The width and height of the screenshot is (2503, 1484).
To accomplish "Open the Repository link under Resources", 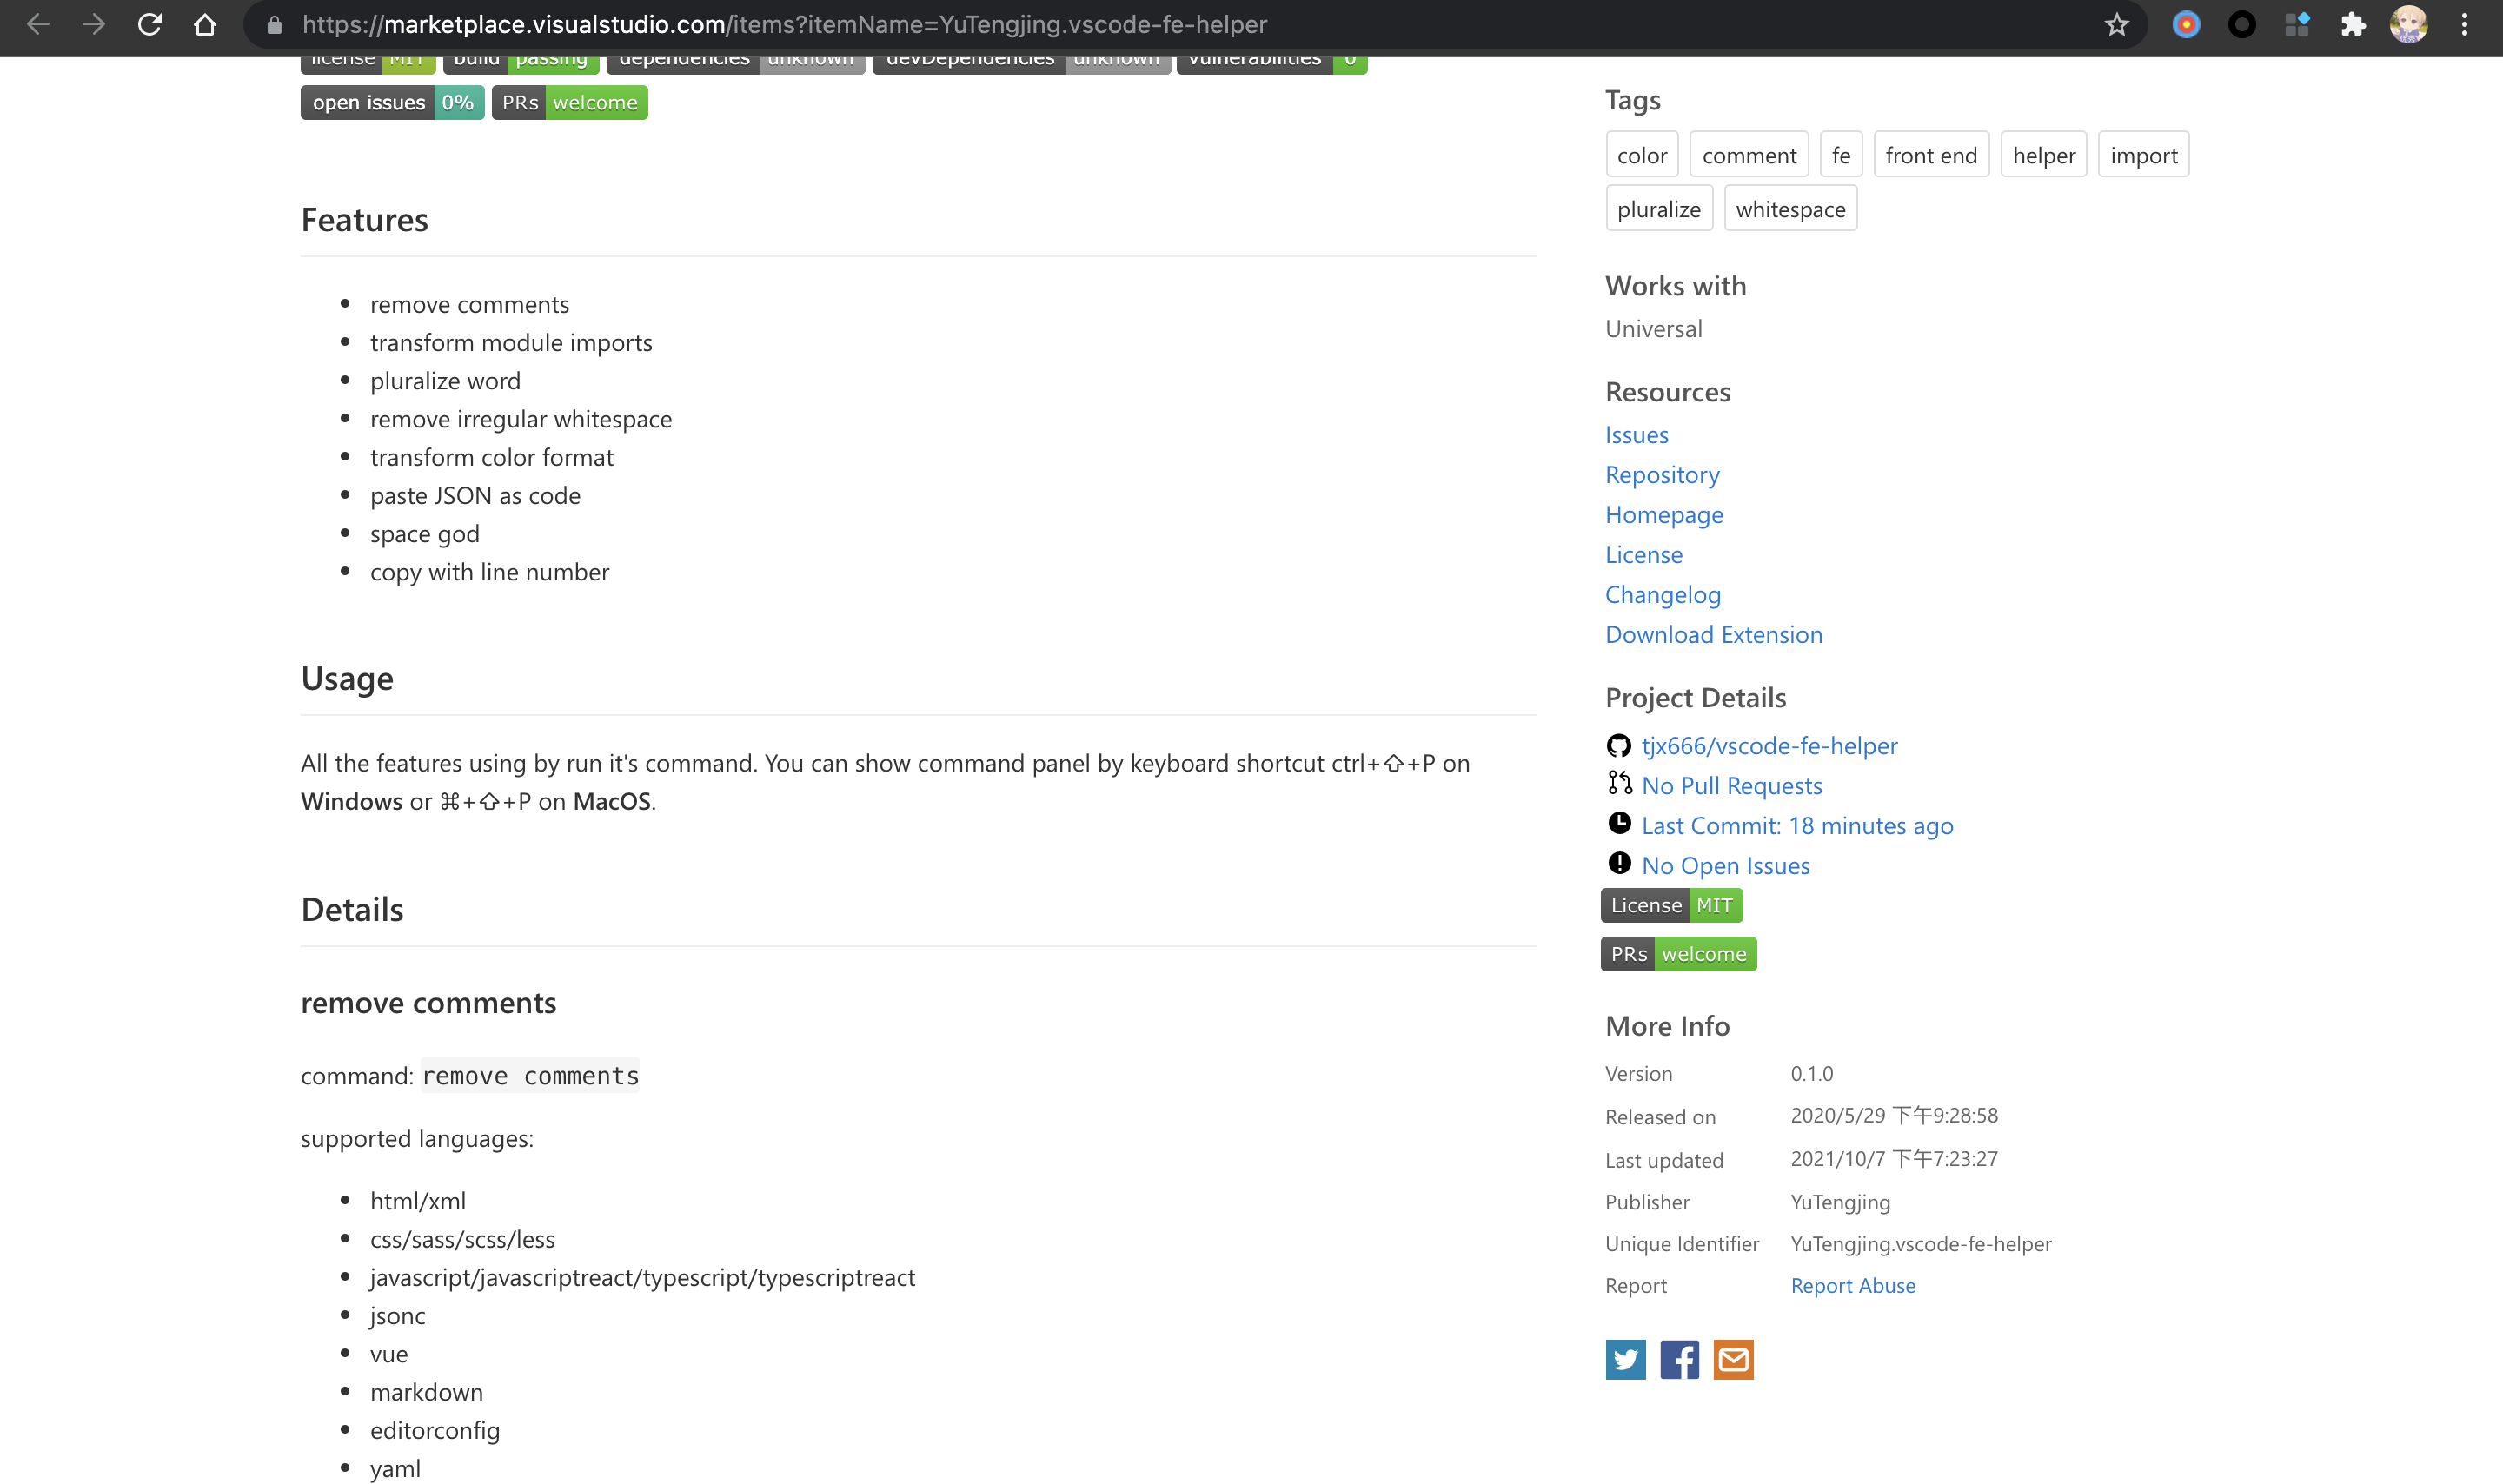I will [x=1662, y=474].
